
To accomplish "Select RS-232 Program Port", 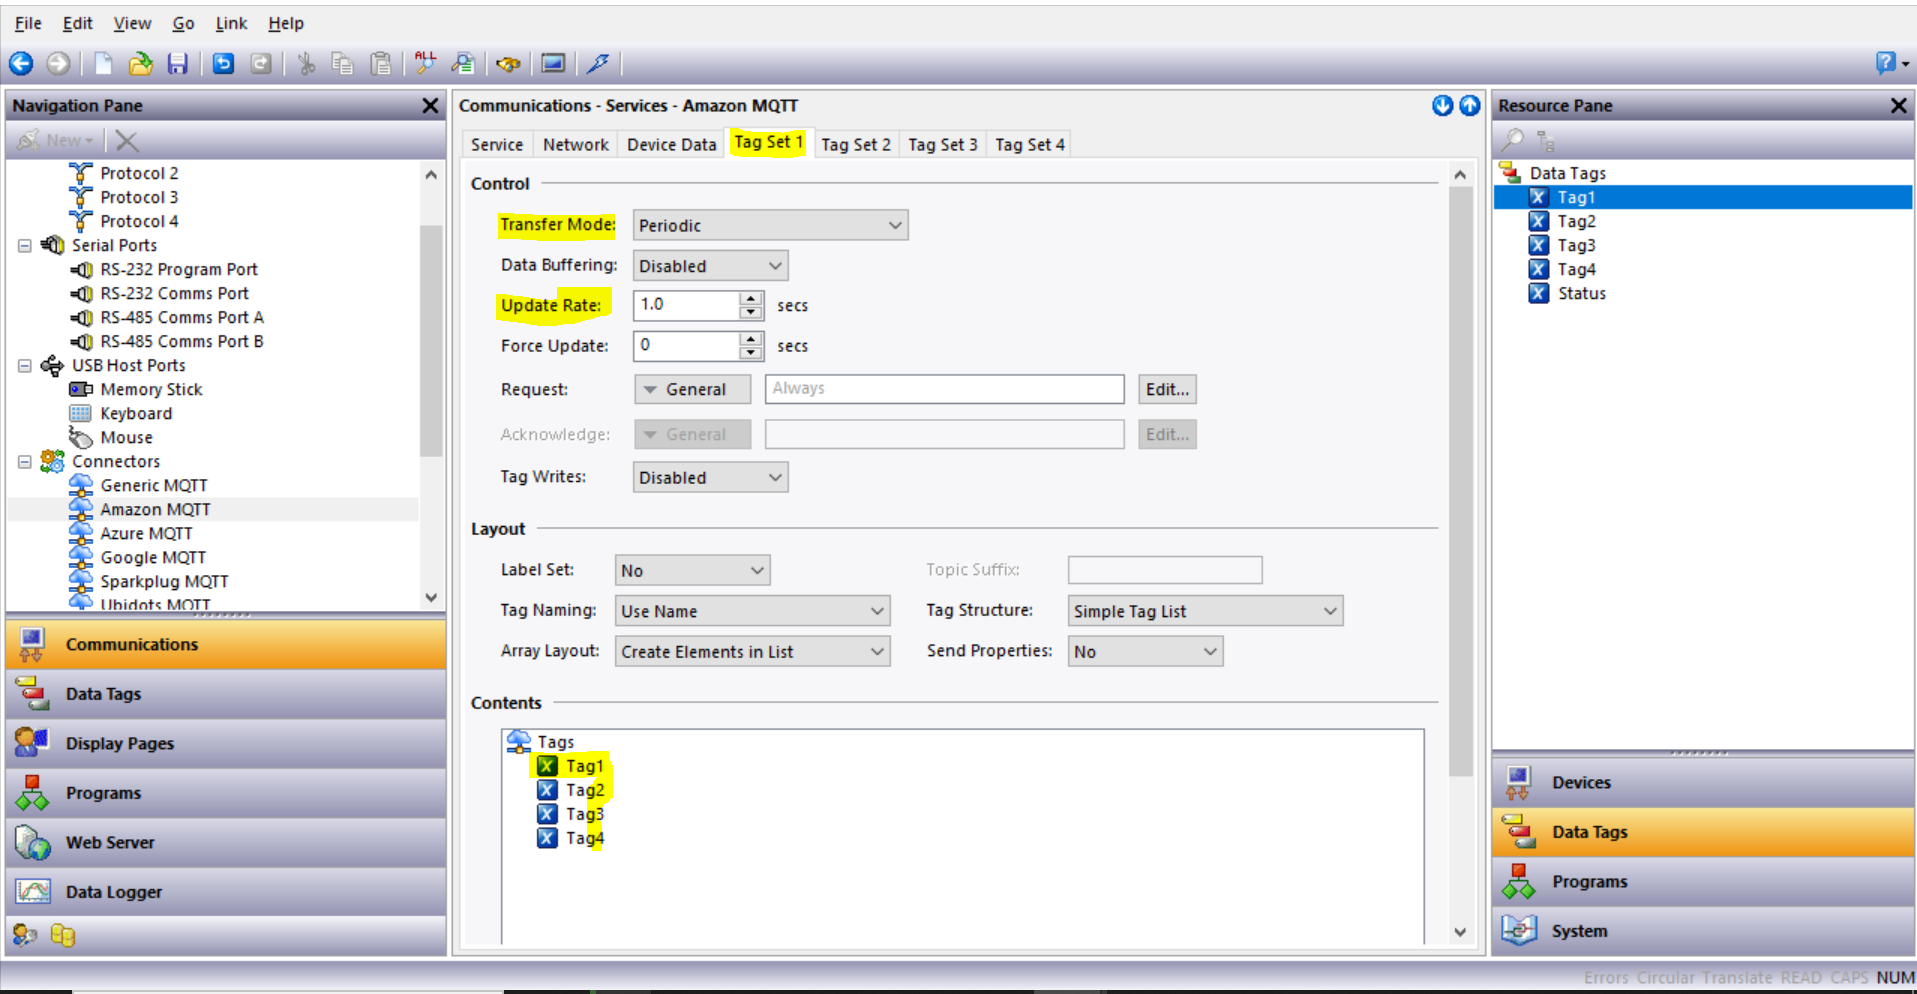I will point(178,269).
